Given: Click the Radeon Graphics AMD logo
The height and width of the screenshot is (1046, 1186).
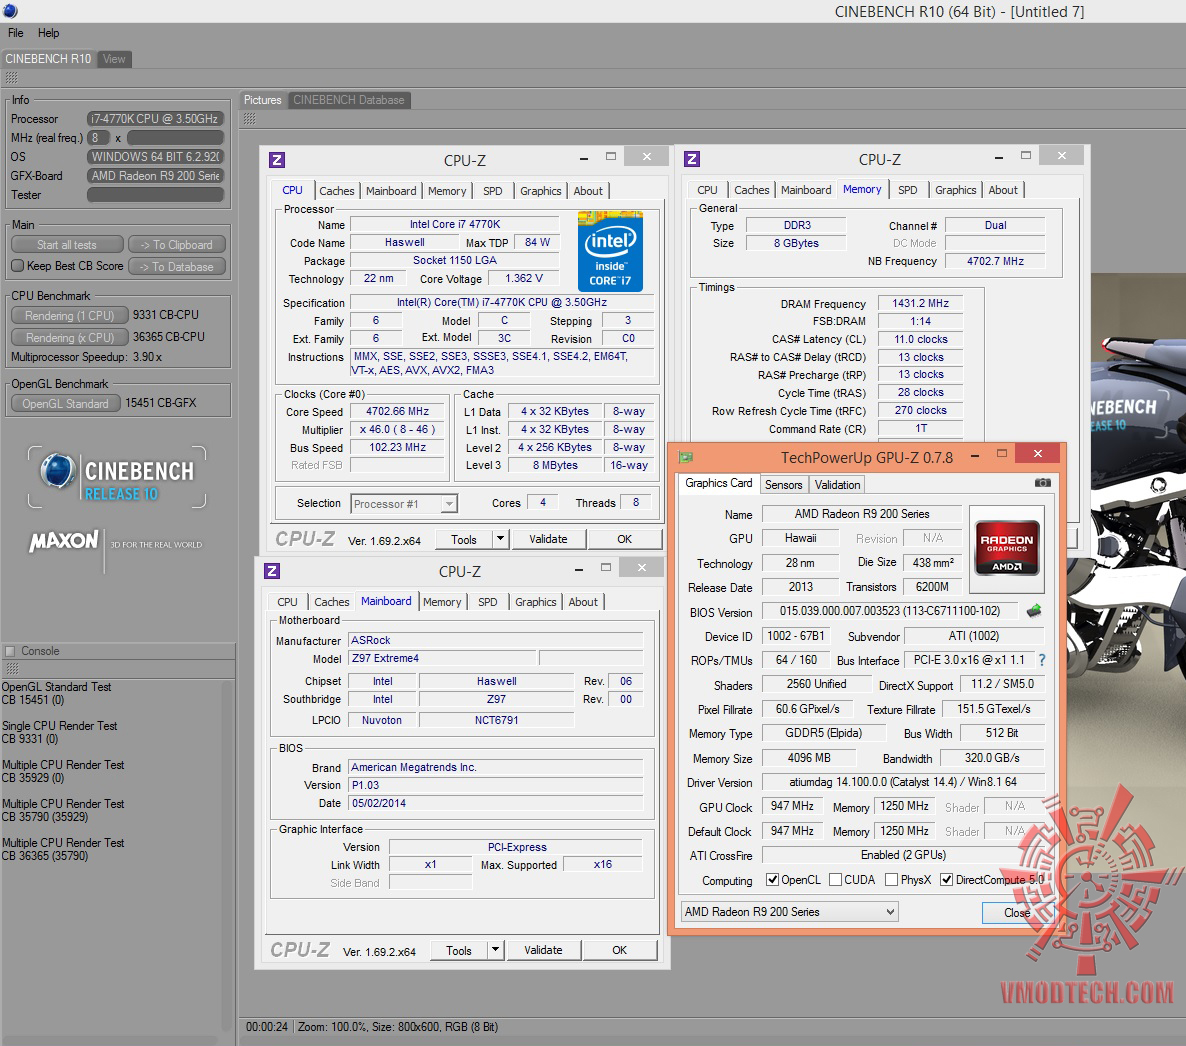Looking at the screenshot, I should (x=1007, y=549).
